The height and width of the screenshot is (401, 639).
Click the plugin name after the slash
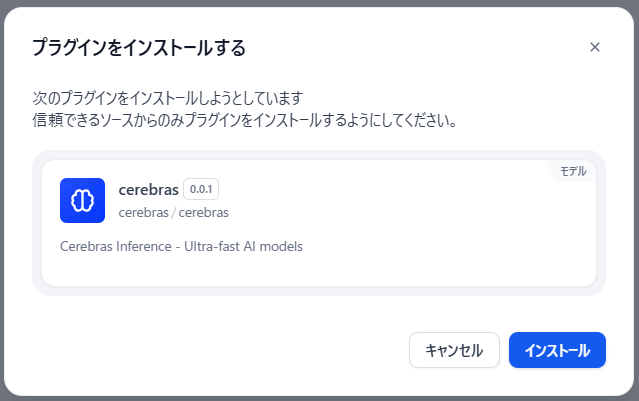pos(205,212)
